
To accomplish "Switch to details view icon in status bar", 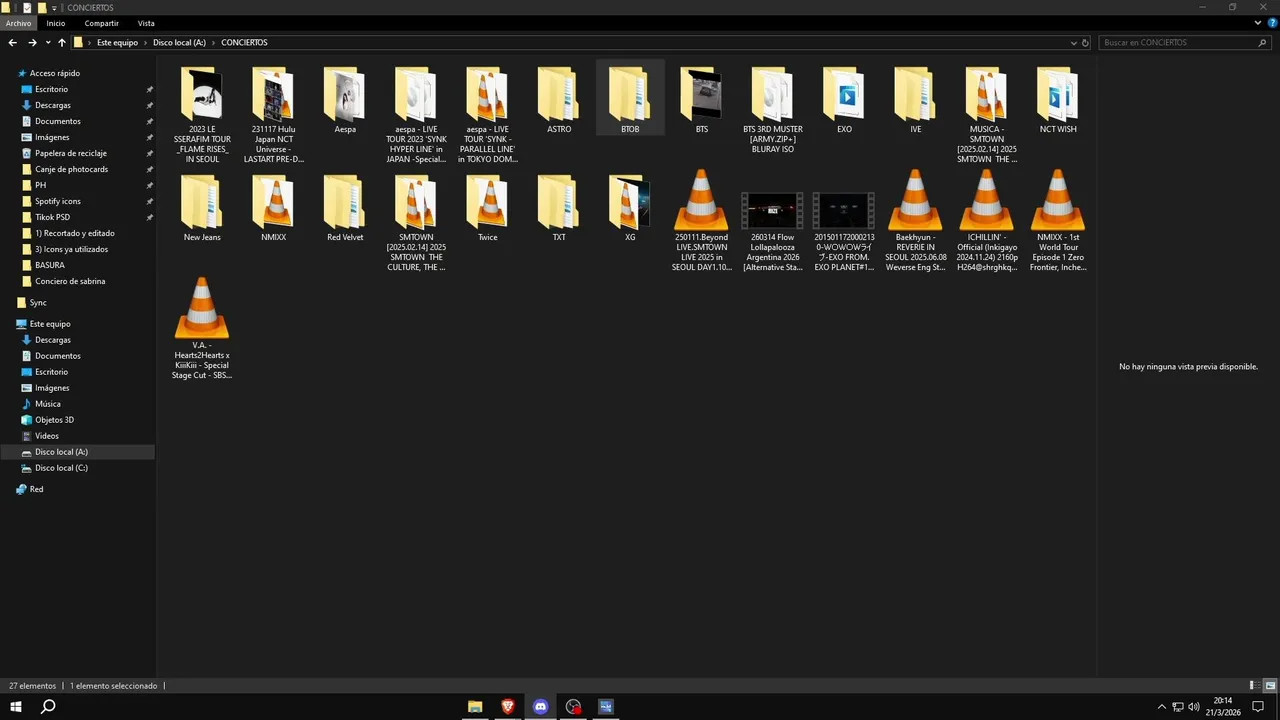I will coord(1257,686).
